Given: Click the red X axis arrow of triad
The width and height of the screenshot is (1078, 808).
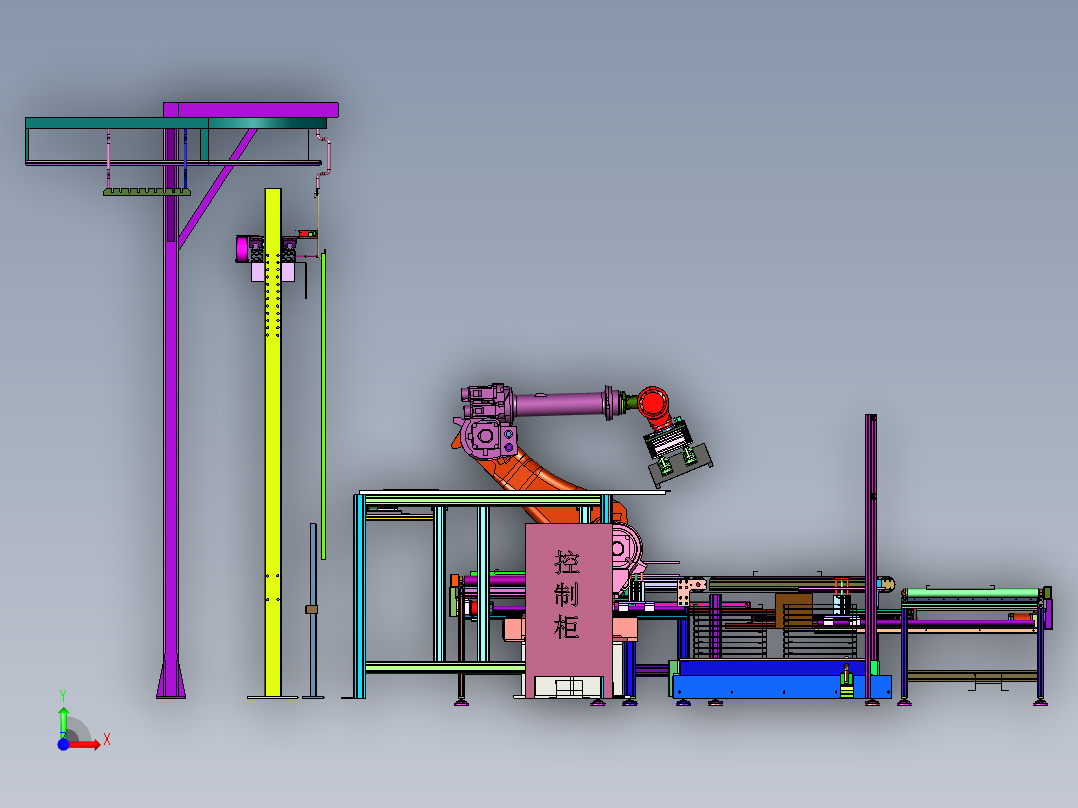Looking at the screenshot, I should tap(87, 744).
